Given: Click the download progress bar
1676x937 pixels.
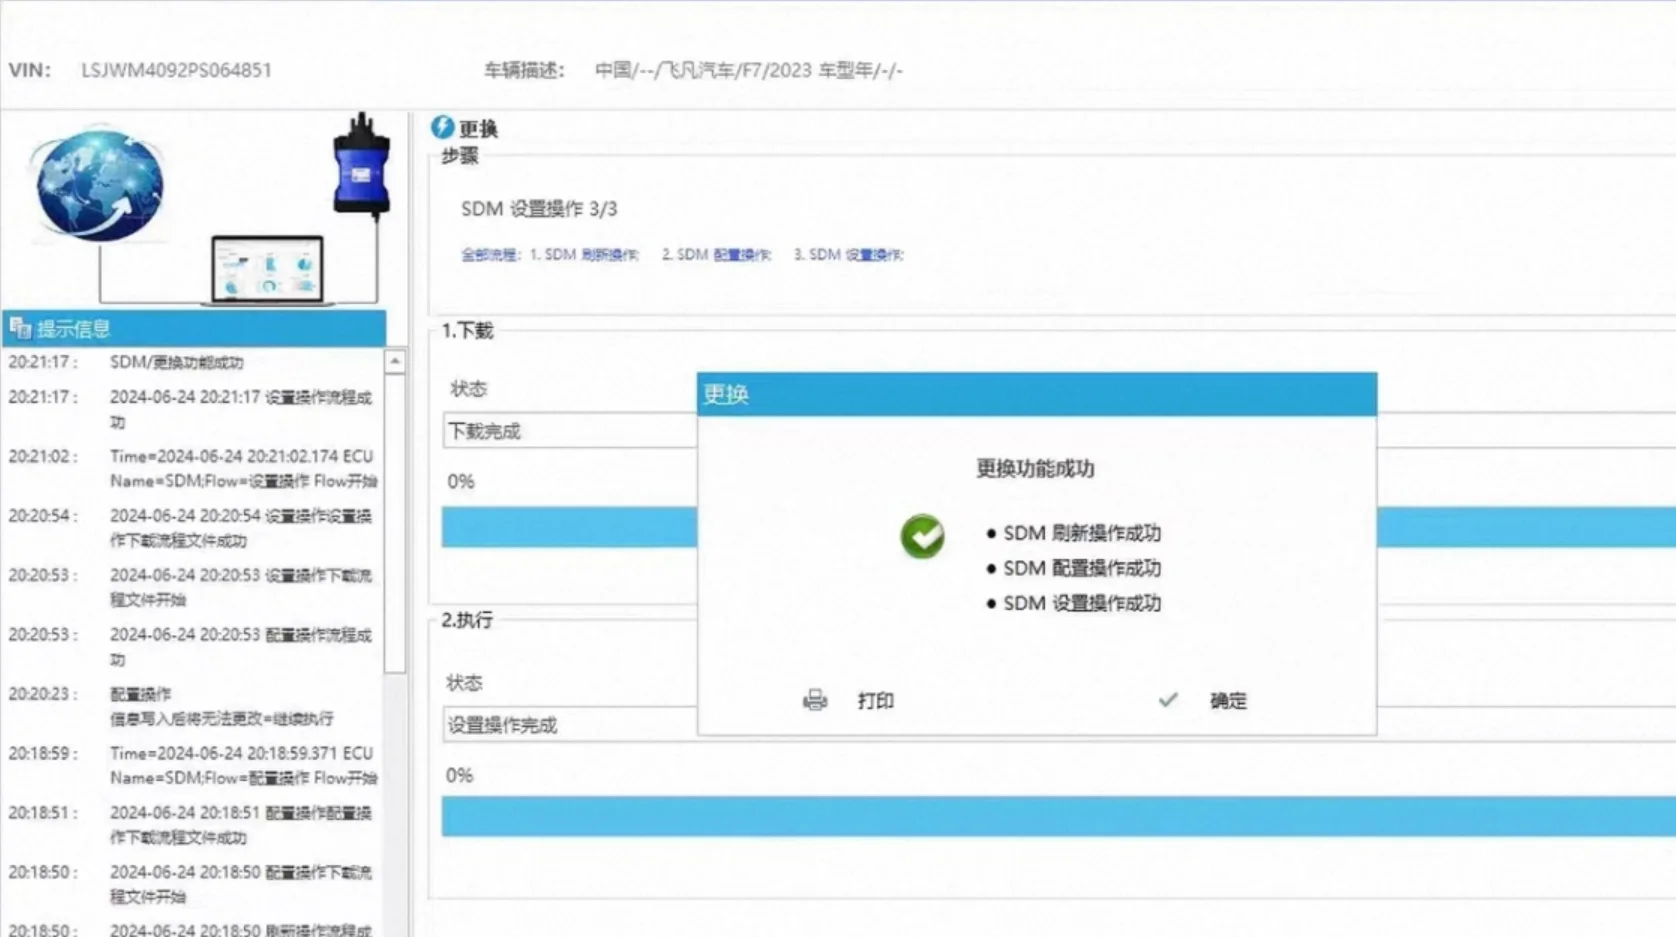Looking at the screenshot, I should point(569,527).
